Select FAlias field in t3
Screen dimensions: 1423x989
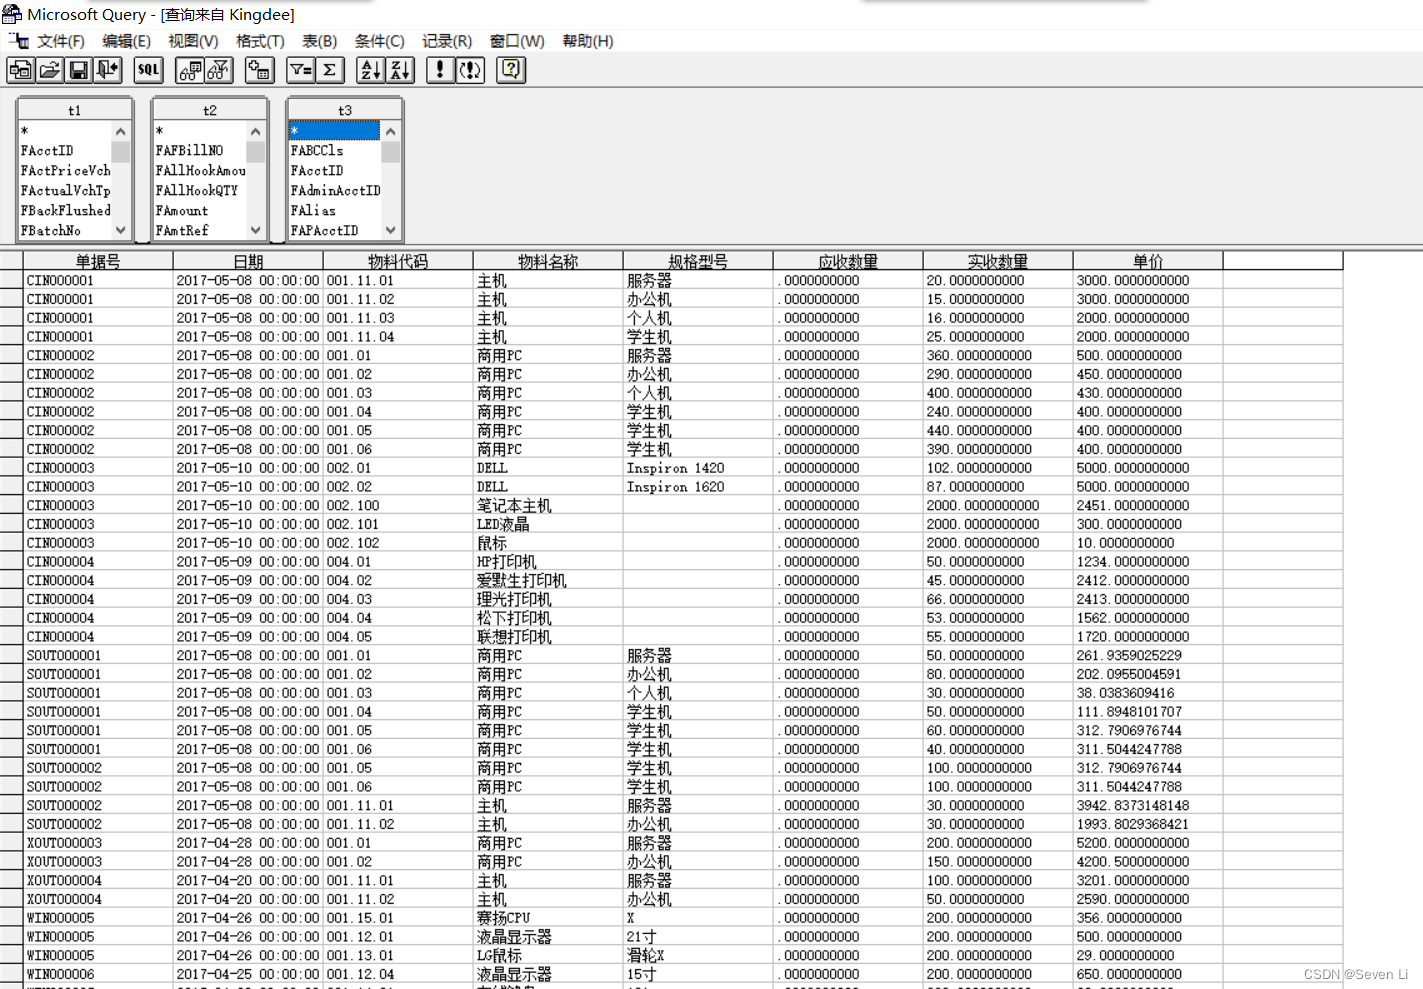pos(336,211)
